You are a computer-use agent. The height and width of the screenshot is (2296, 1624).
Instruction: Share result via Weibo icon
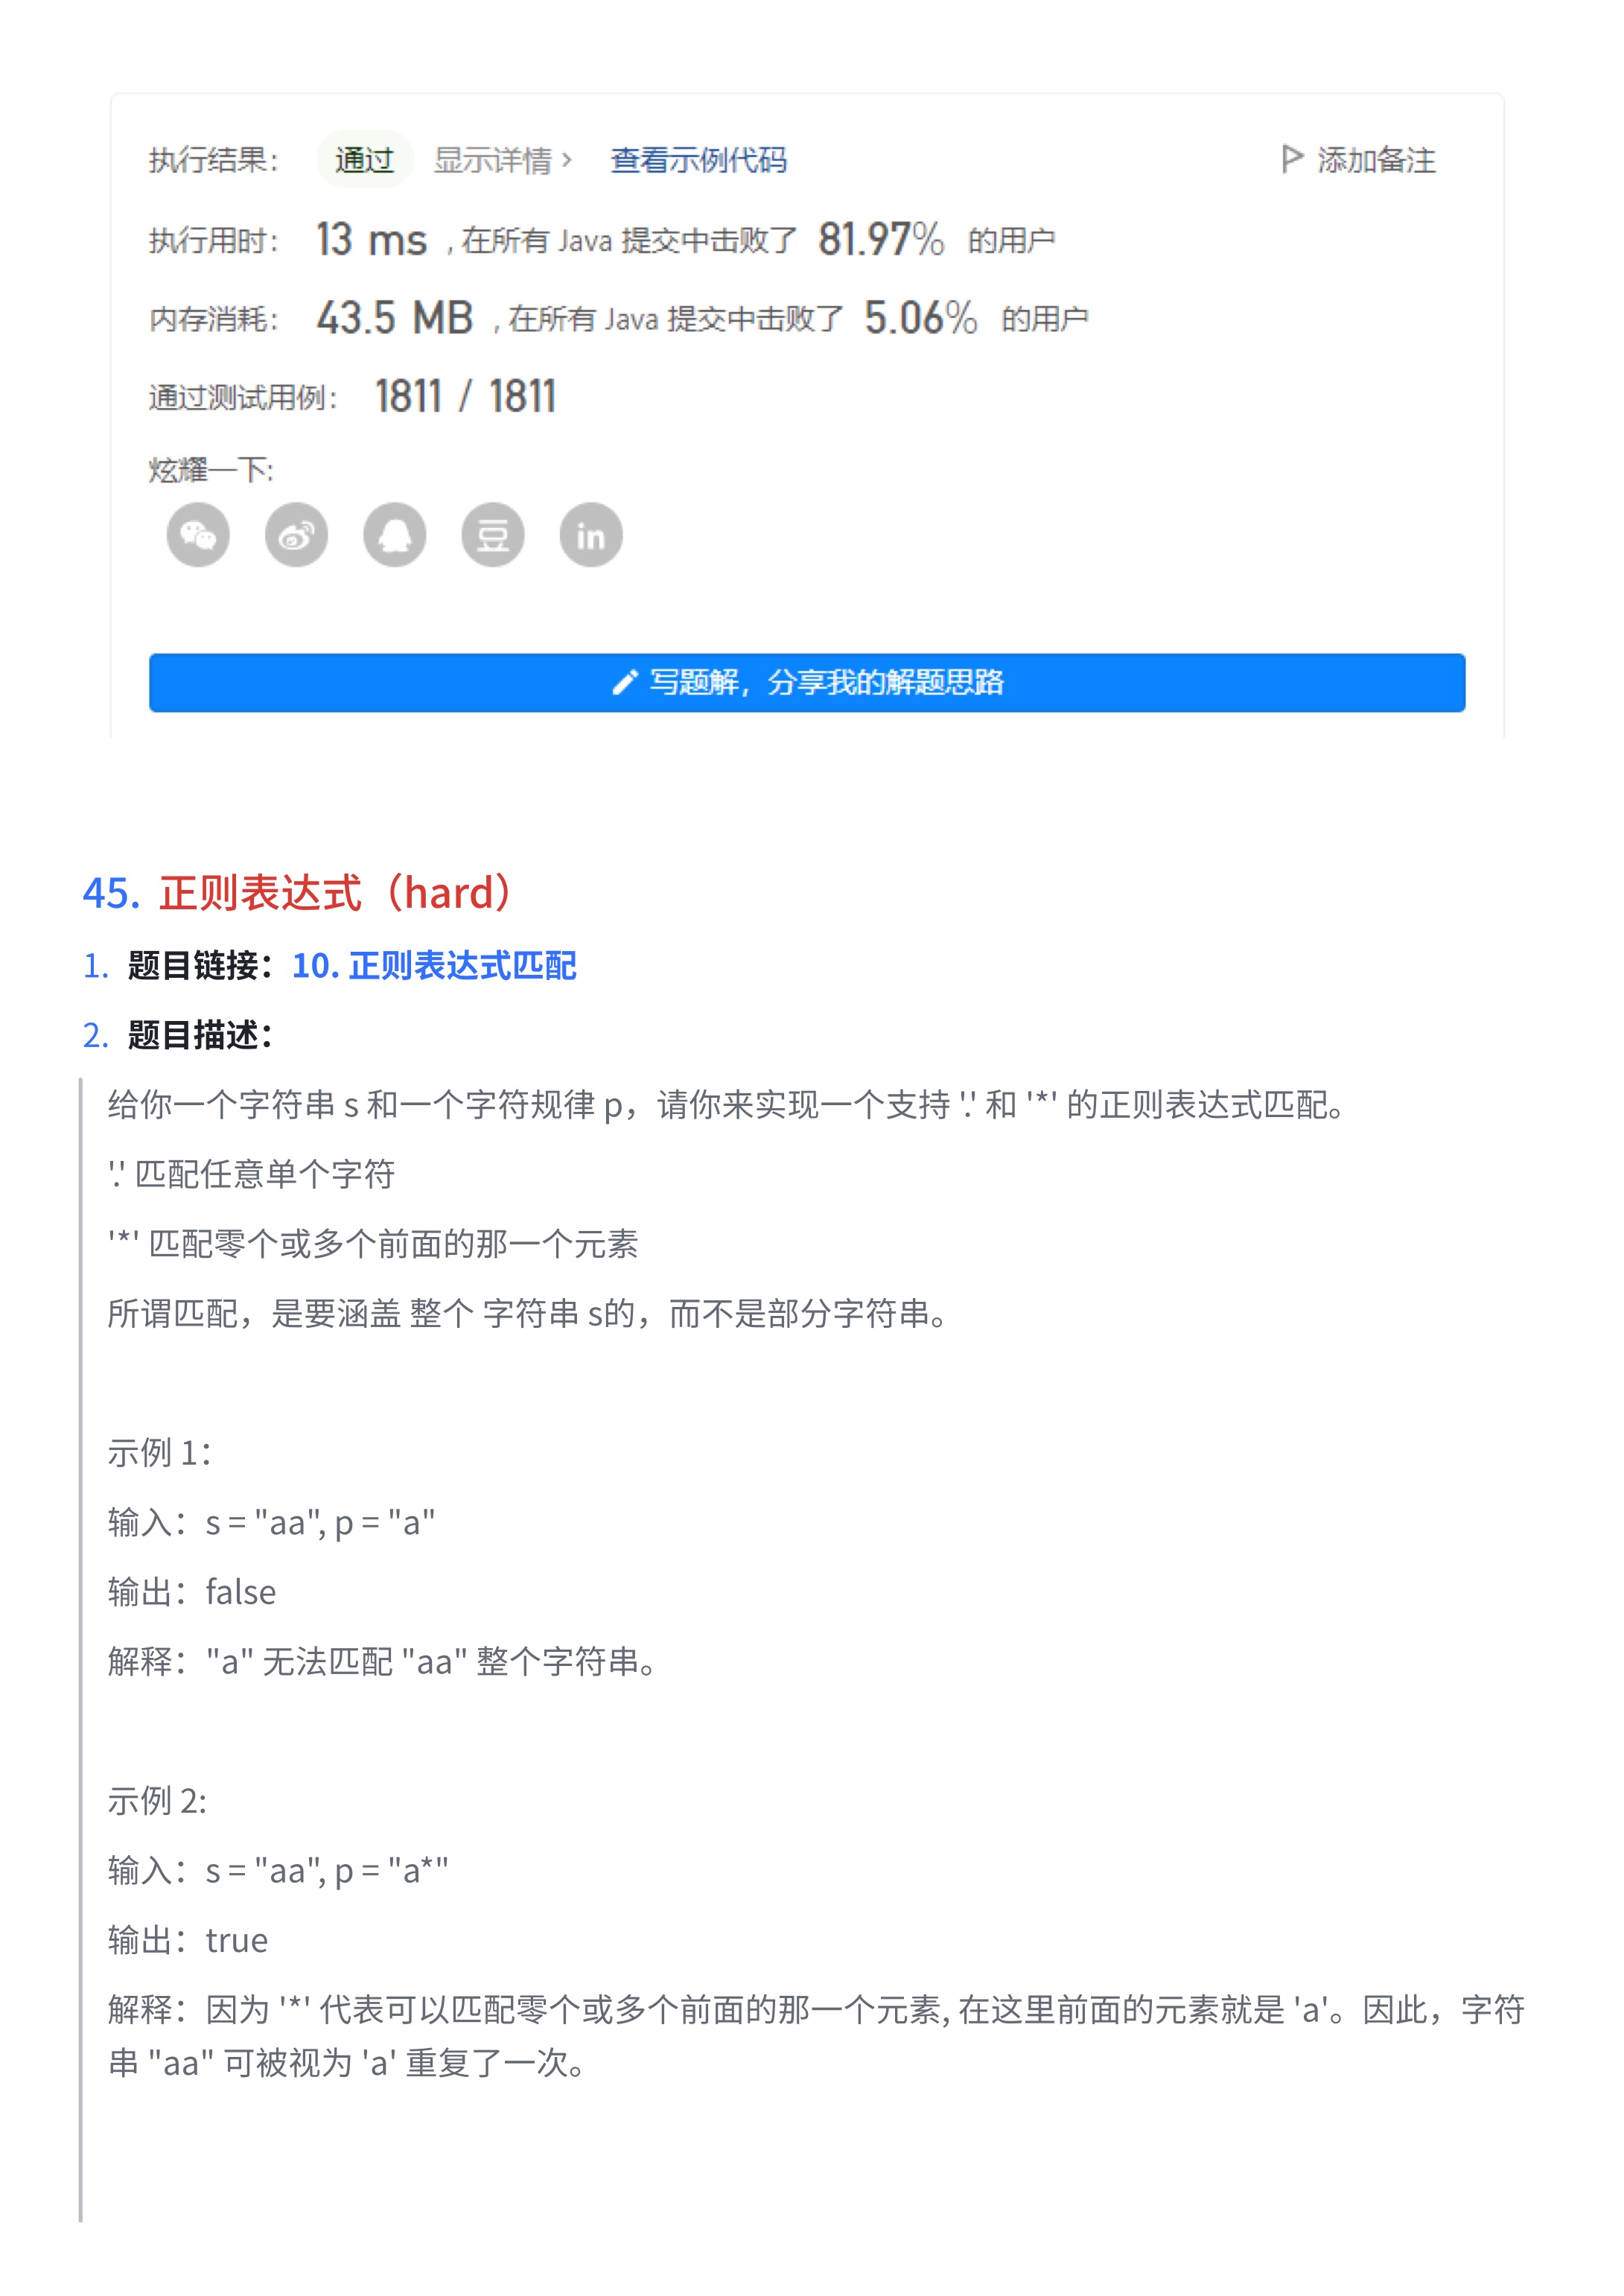pos(296,535)
